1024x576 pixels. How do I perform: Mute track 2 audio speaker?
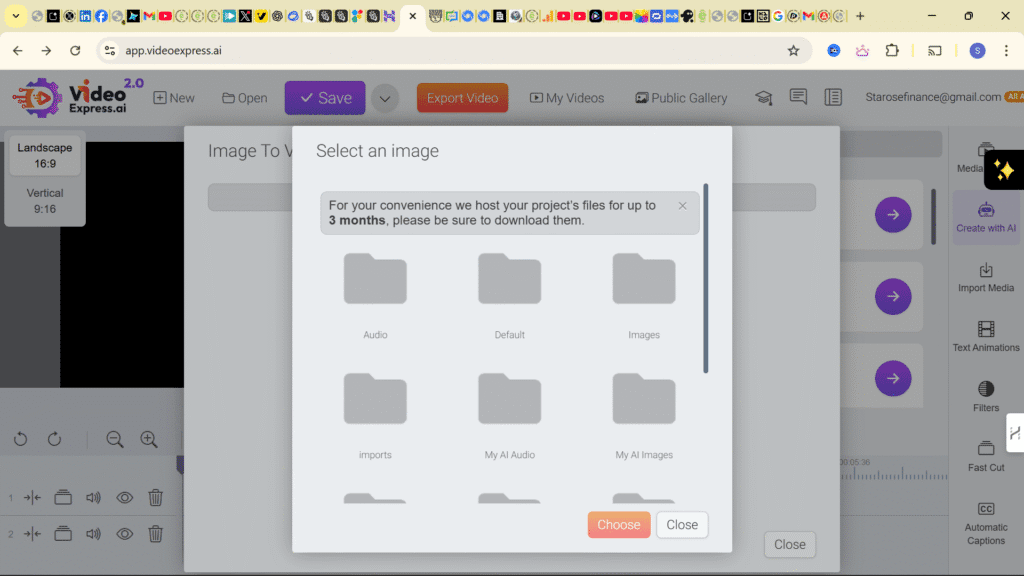94,534
